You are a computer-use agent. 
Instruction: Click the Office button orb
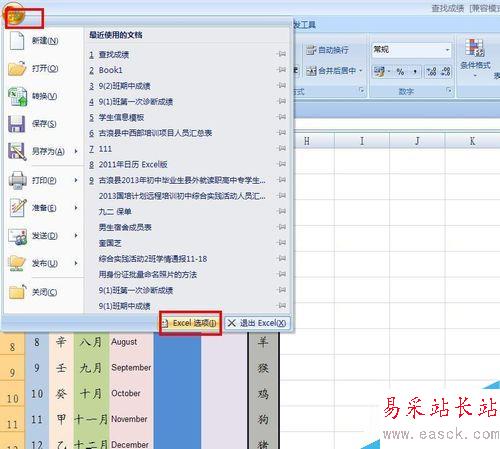tap(13, 15)
